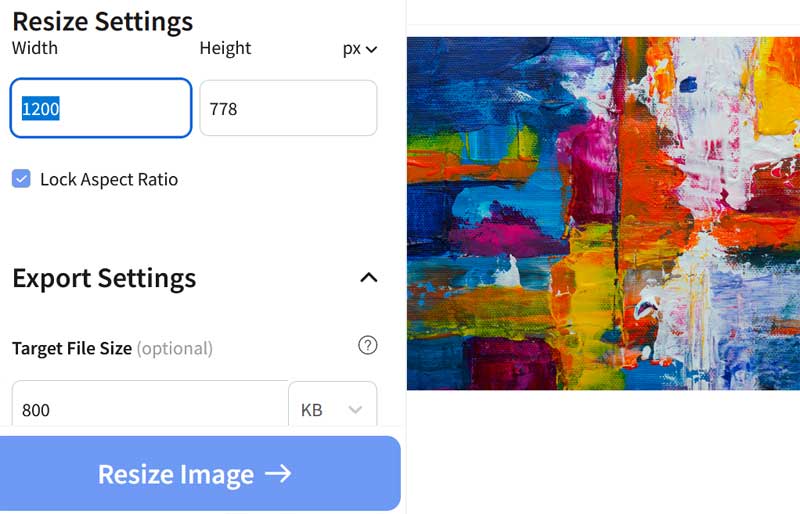Collapse the Export Settings section chevron

[368, 277]
